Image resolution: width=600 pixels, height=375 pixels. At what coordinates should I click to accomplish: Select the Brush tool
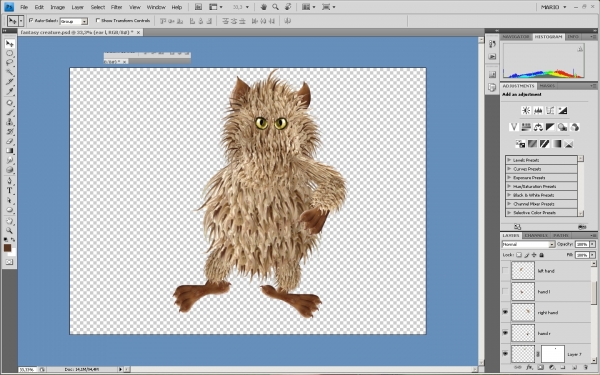tap(10, 112)
